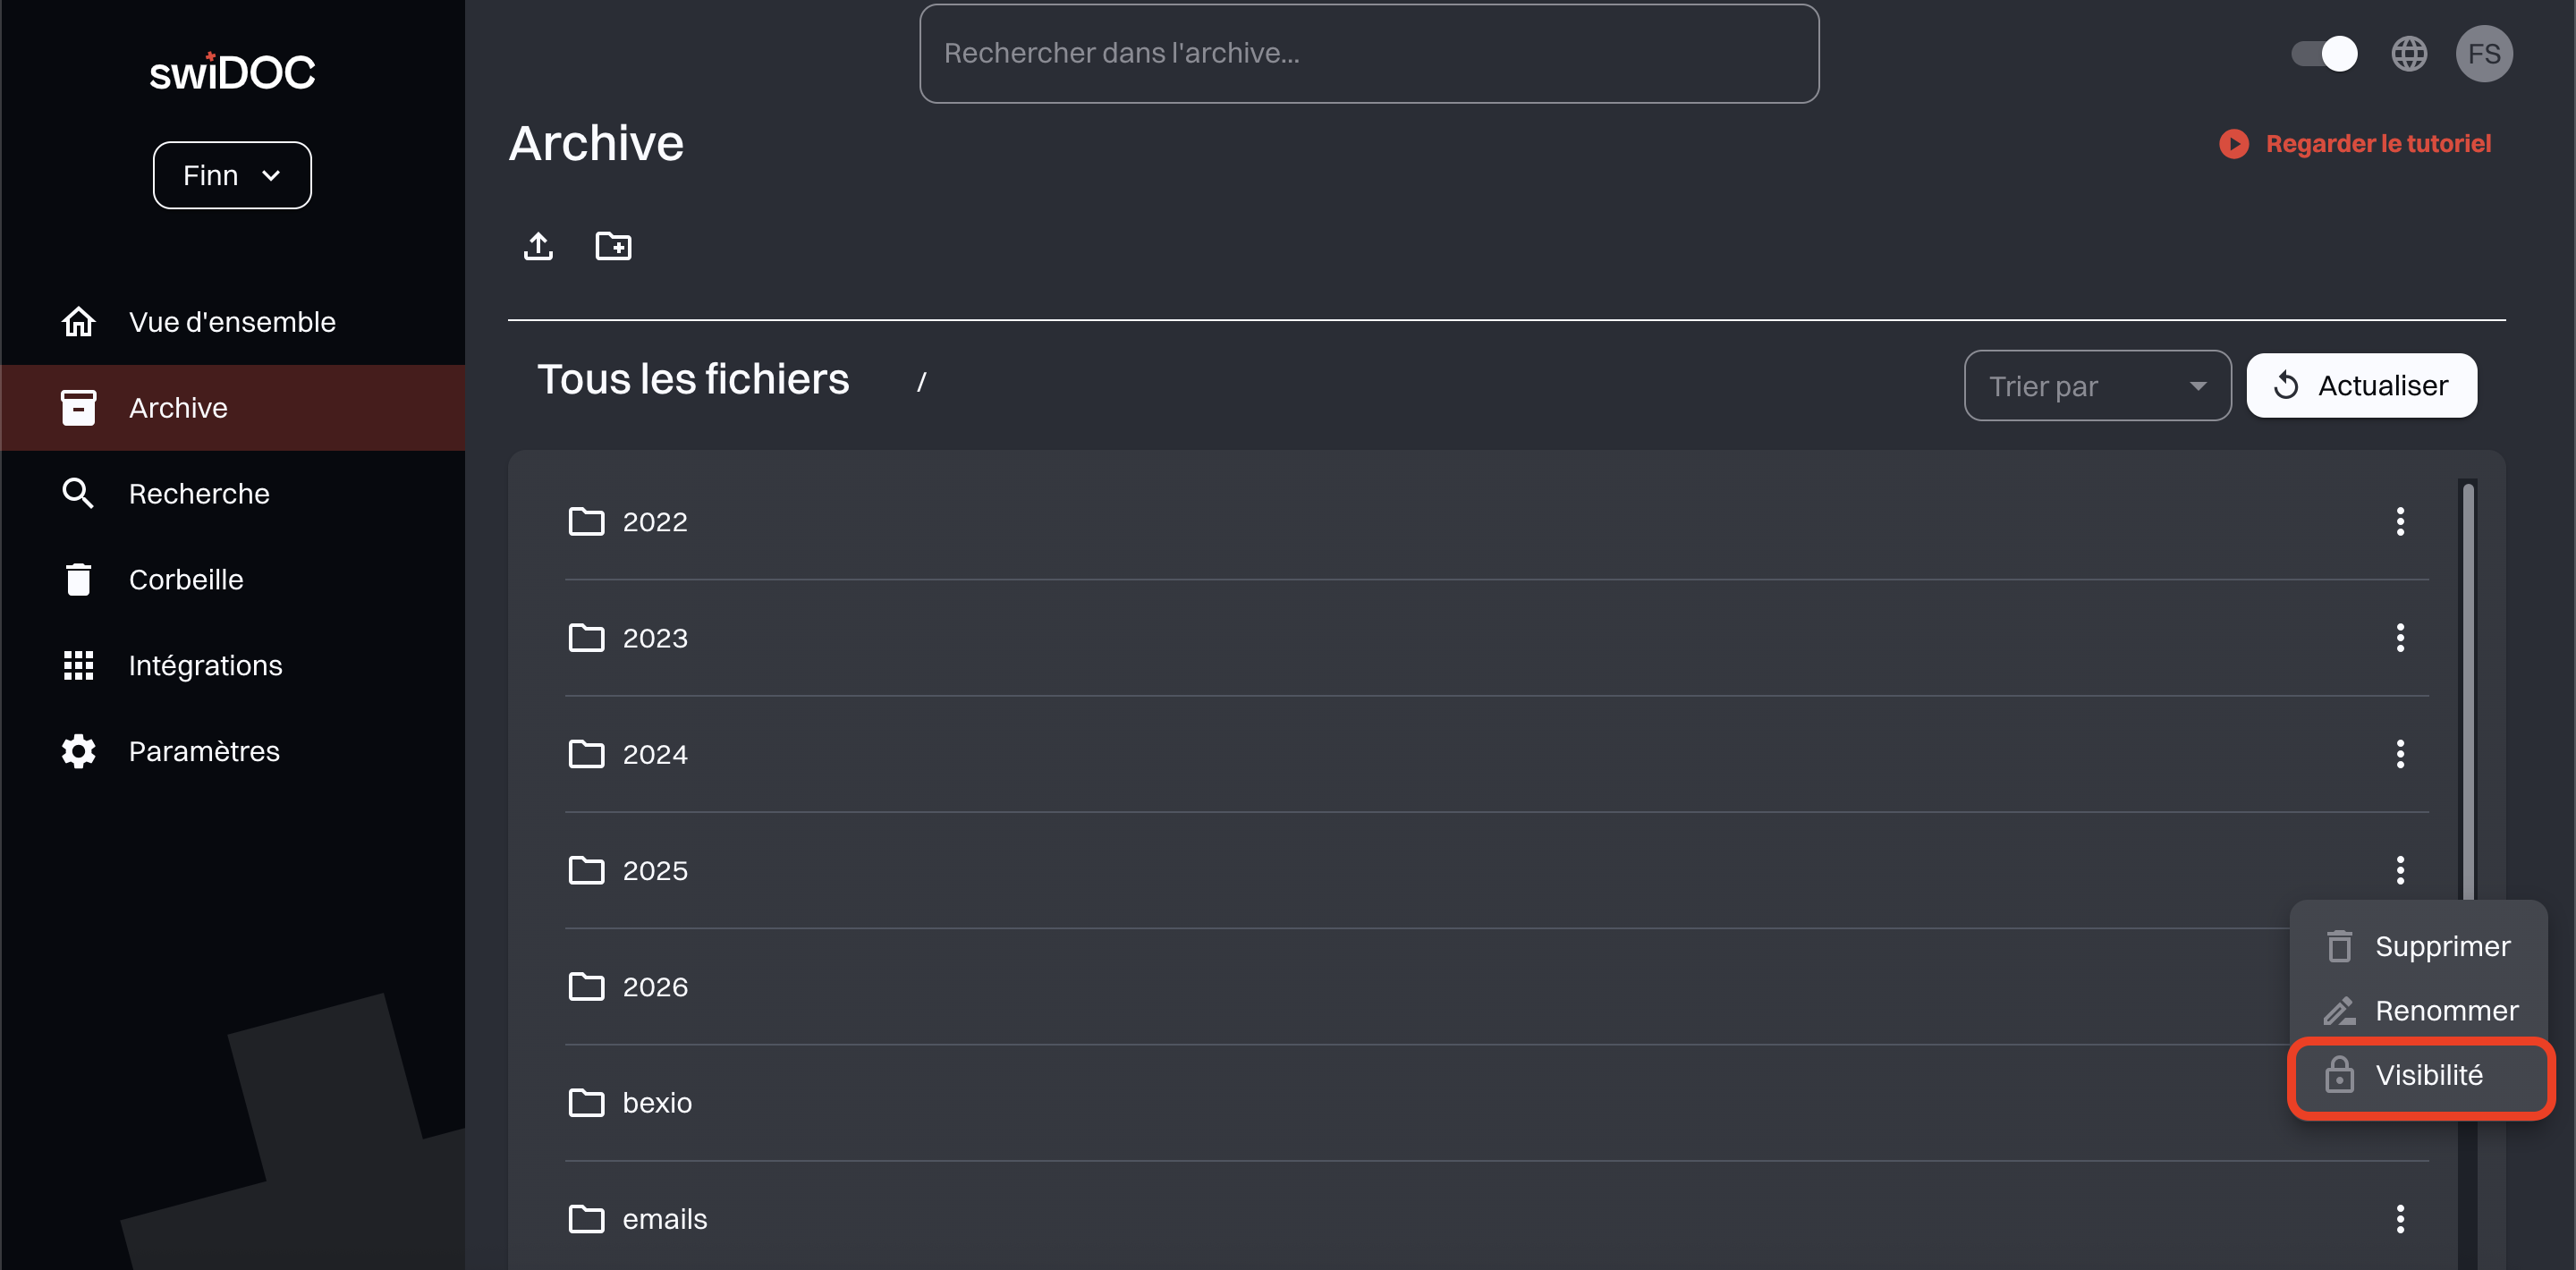Click the create new folder icon
This screenshot has width=2576, height=1270.
click(x=613, y=246)
